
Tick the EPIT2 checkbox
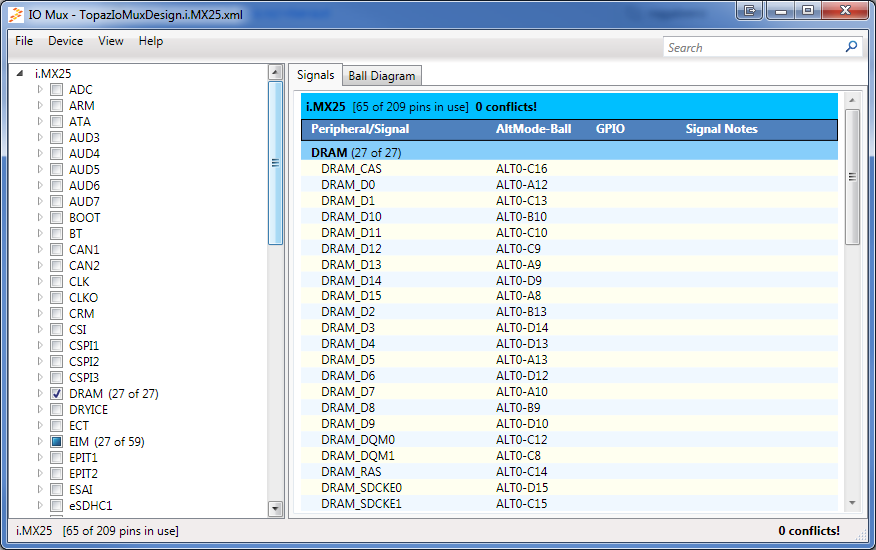[56, 473]
